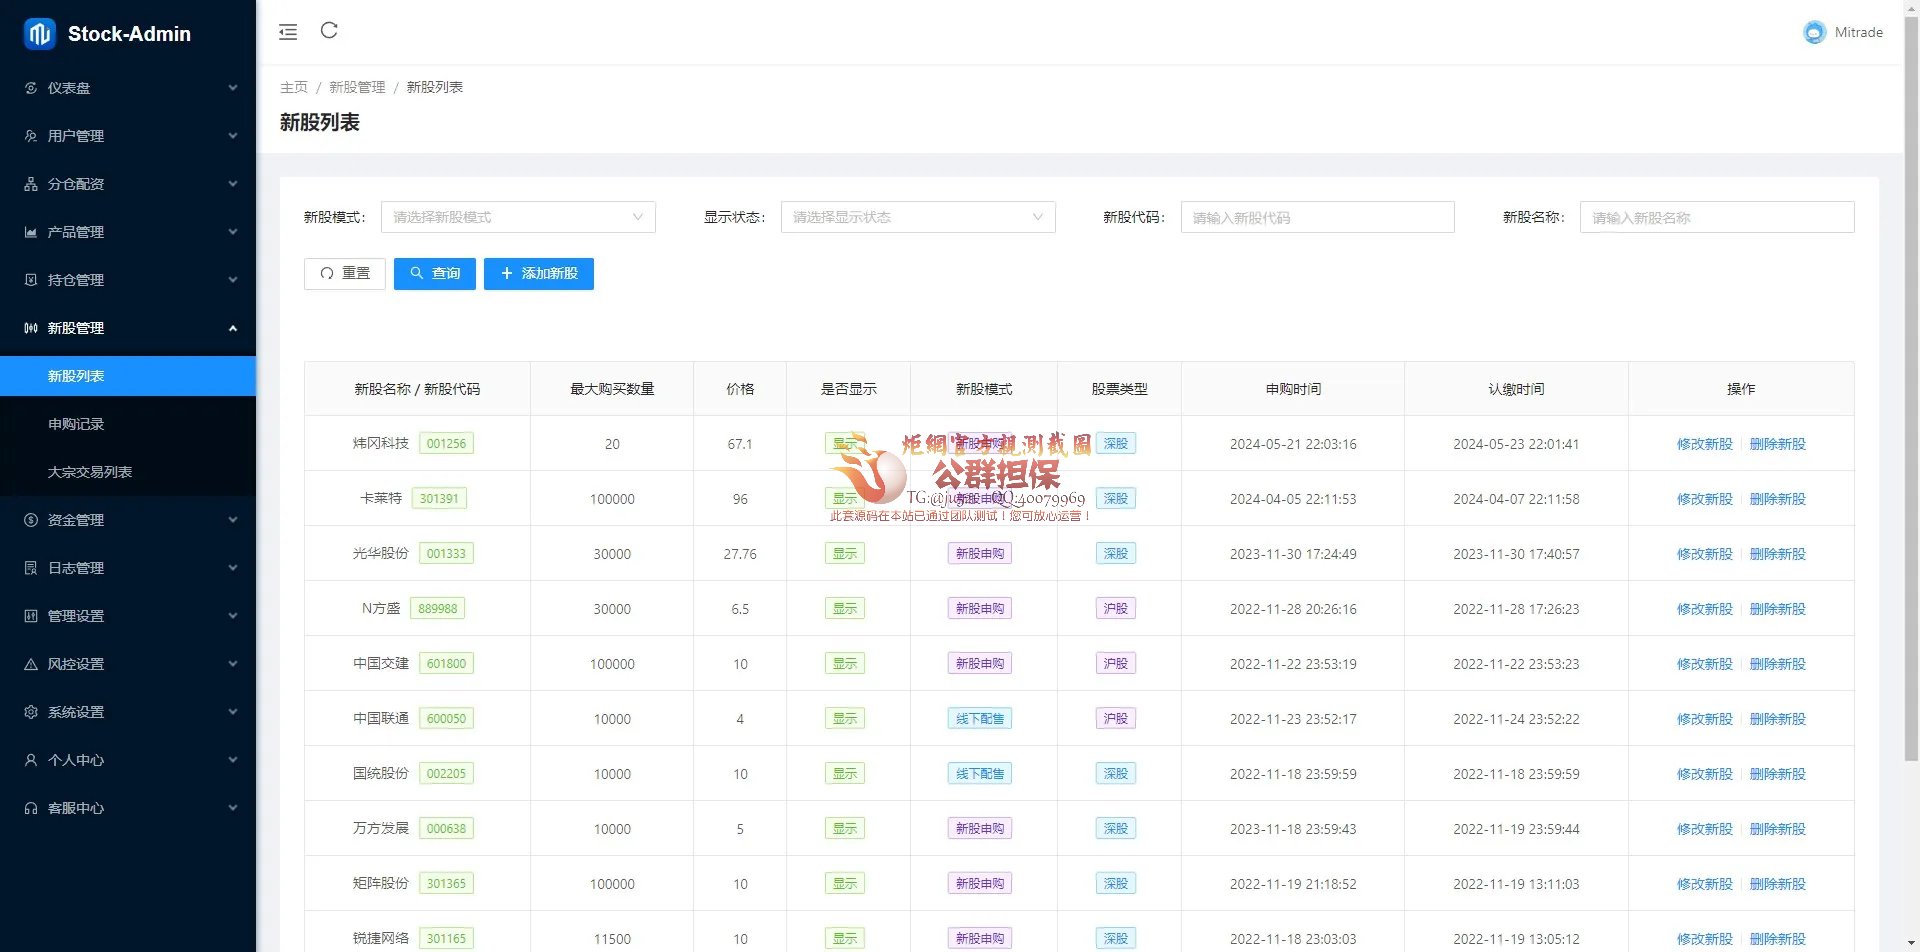
Task: Collapse the 新股管理 menu chevron
Action: pos(233,328)
